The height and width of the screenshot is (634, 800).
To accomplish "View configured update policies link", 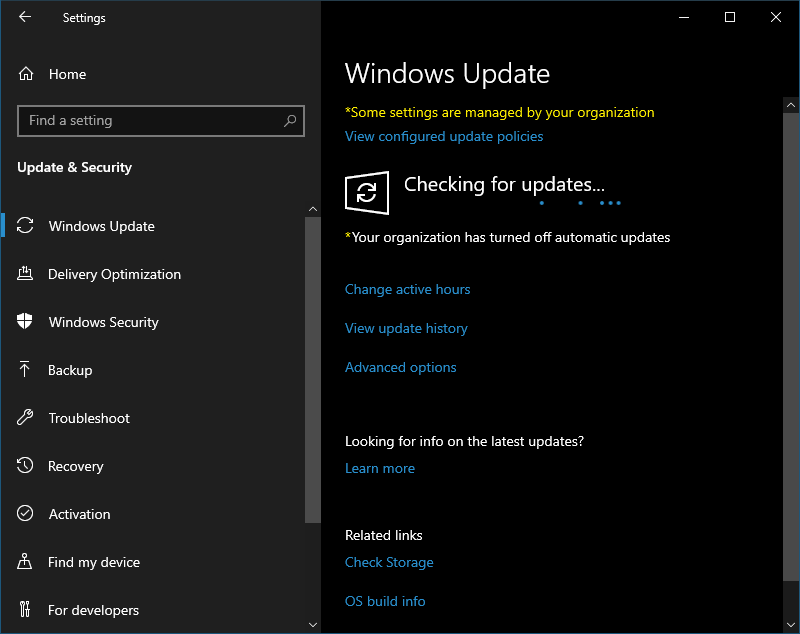I will point(444,136).
